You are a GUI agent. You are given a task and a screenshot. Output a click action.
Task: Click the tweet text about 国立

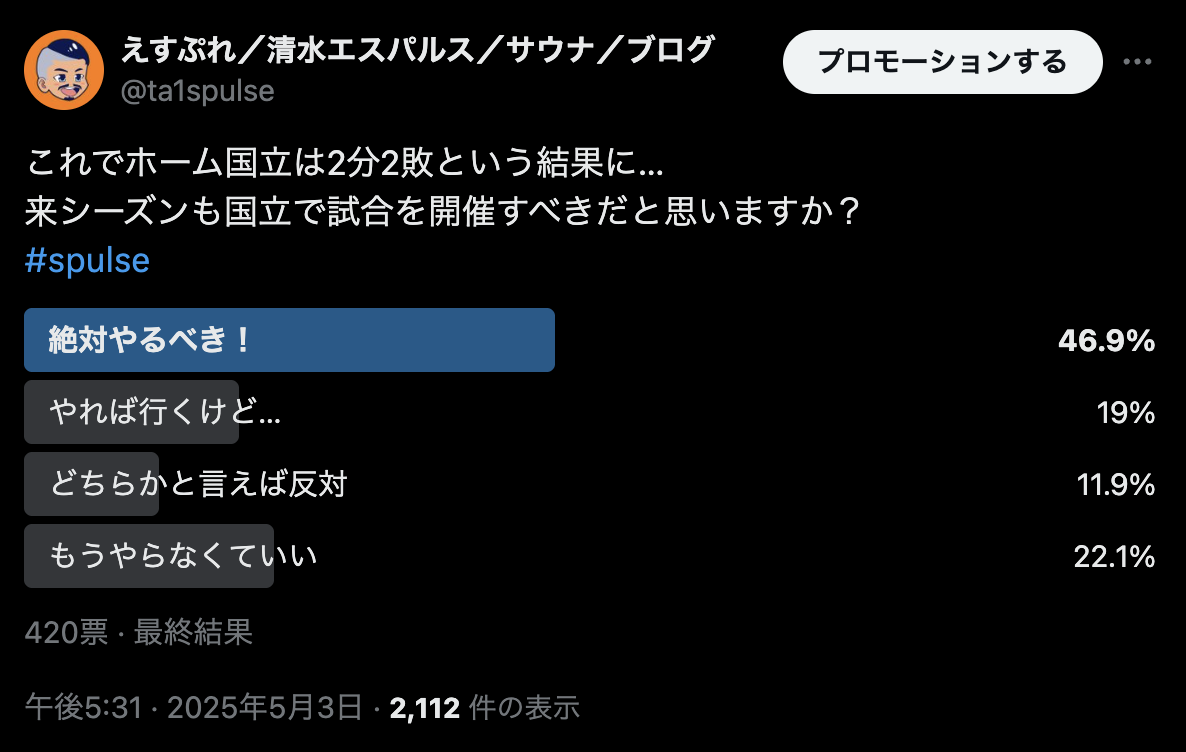coord(442,186)
